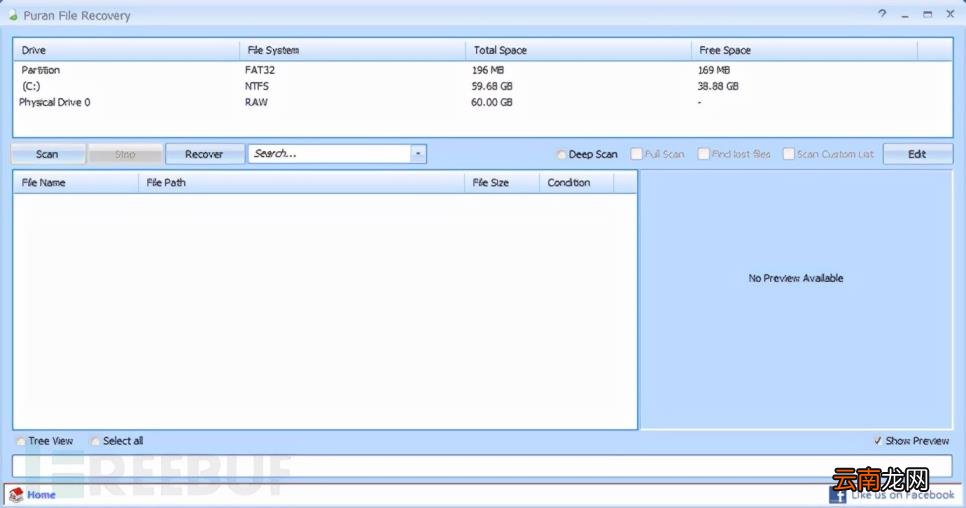Viewport: 966px width, 508px height.
Task: Expand the Search dropdown arrow
Action: 418,154
